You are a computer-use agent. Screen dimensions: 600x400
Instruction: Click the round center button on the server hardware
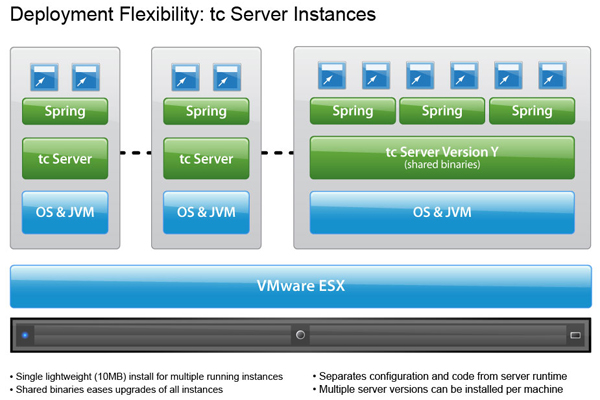pos(300,335)
